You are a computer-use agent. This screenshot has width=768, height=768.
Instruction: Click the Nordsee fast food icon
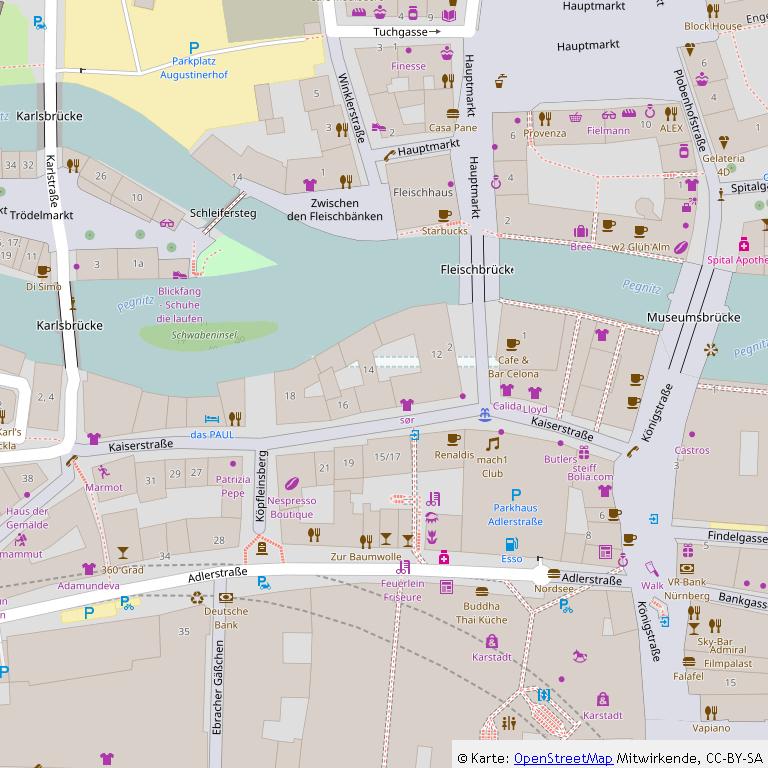point(554,574)
